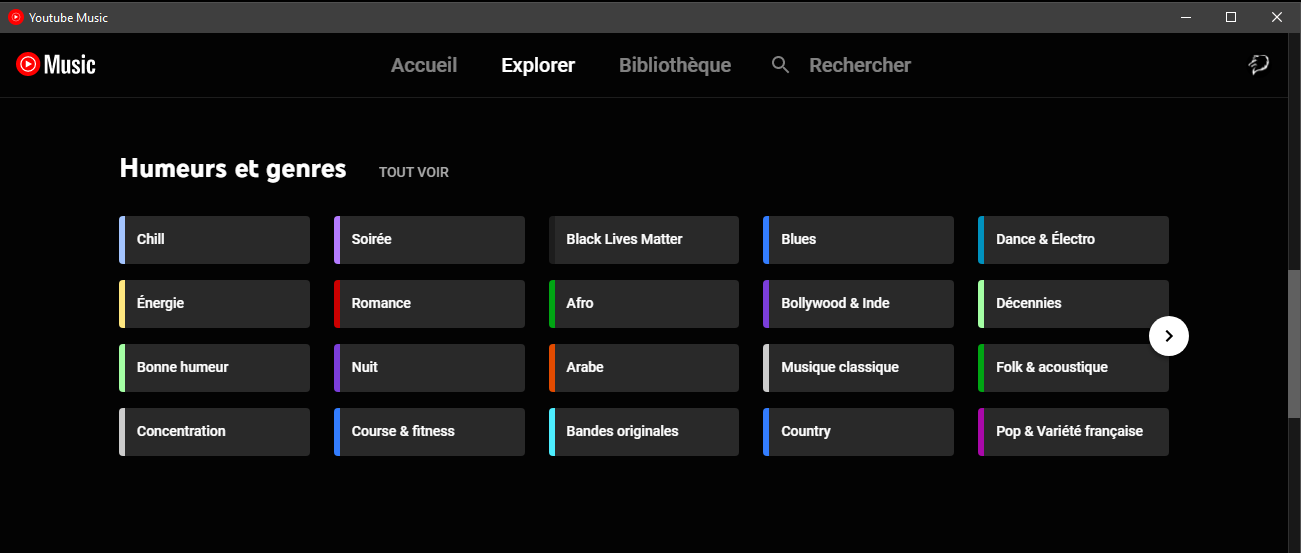Click the title bar YouTube Music app icon

15,17
